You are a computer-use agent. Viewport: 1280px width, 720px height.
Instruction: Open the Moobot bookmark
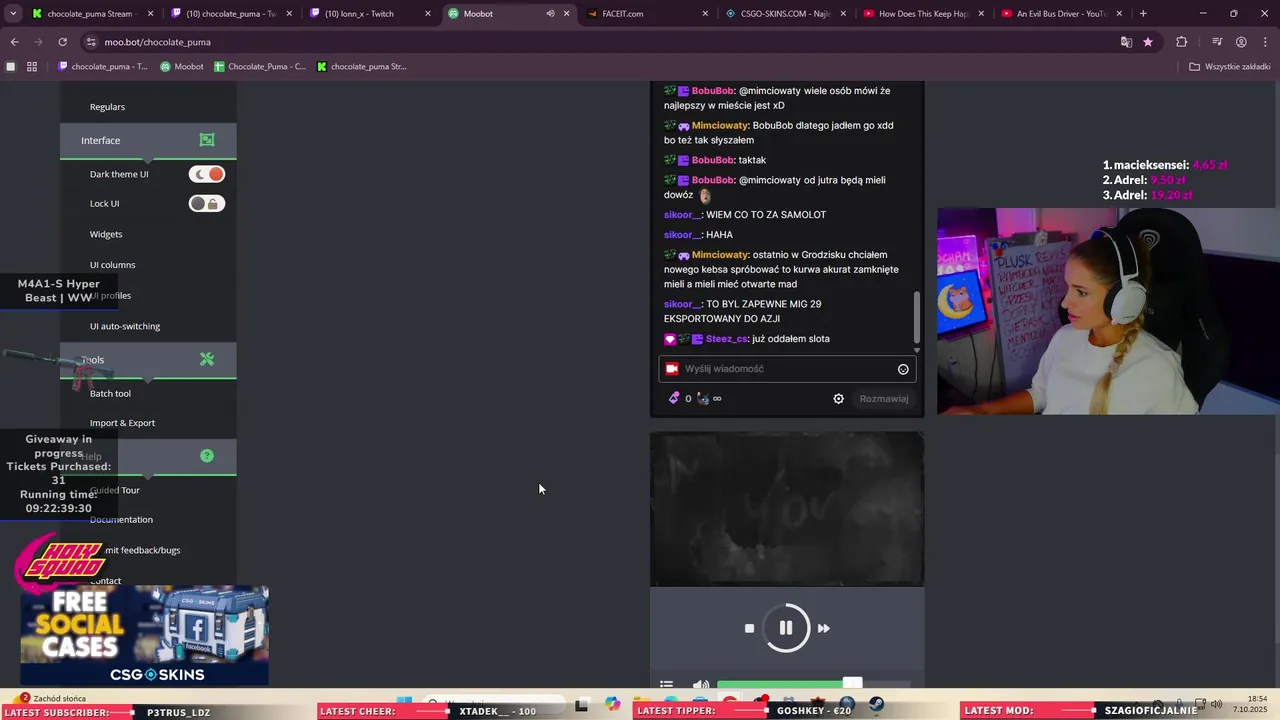182,67
